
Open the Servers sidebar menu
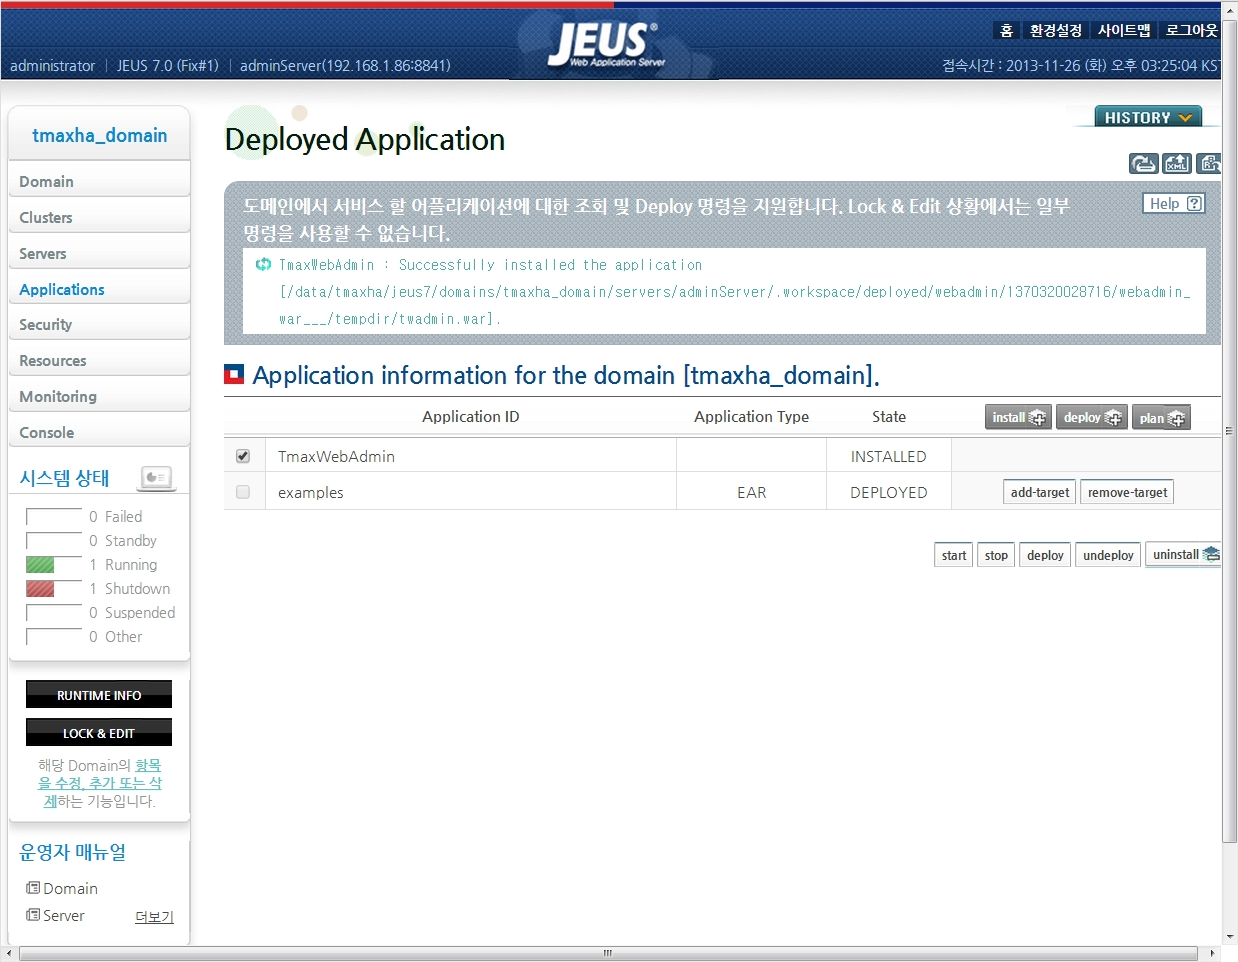[99, 253]
